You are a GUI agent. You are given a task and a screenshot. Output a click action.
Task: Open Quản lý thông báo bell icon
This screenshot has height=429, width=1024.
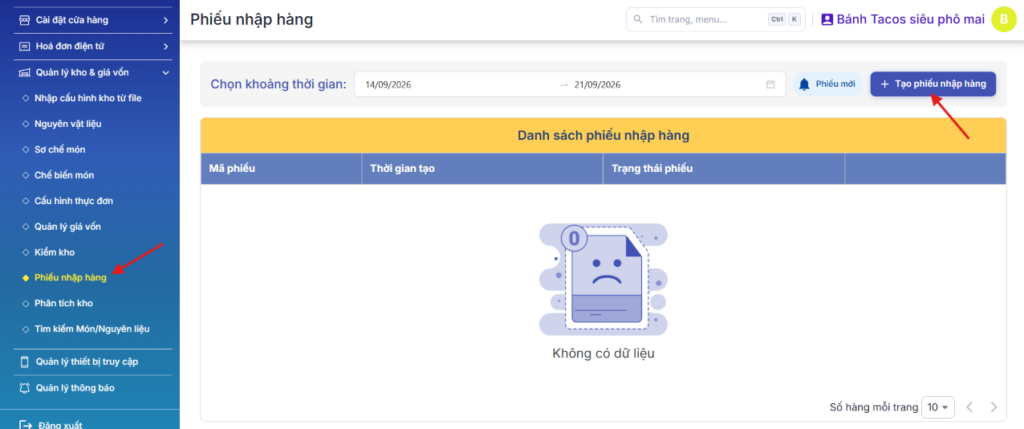25,388
